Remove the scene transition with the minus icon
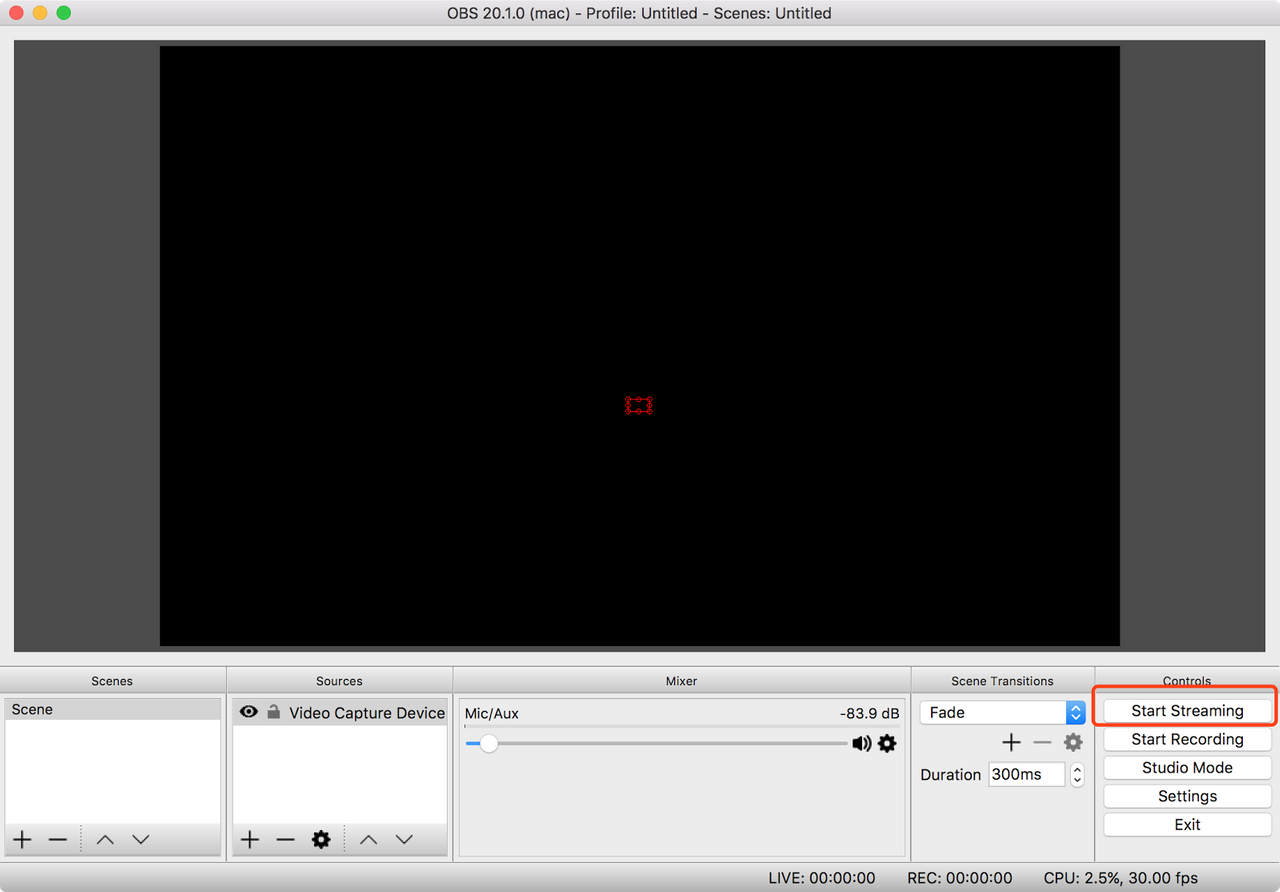Screen dimensions: 1280x892 1042,742
